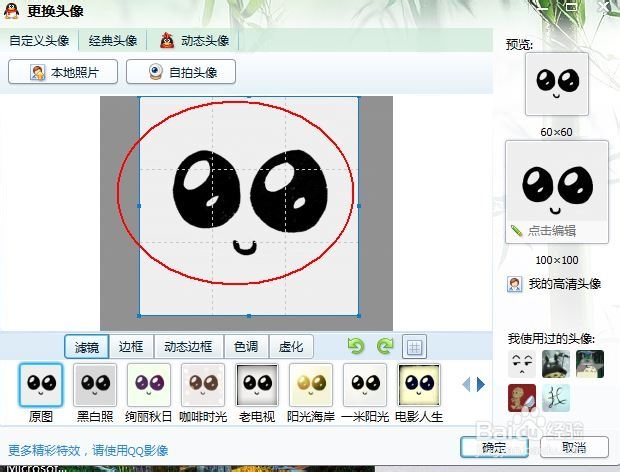620x472 pixels.
Task: Open 我的高清头像 HD avatar link
Action: [565, 283]
